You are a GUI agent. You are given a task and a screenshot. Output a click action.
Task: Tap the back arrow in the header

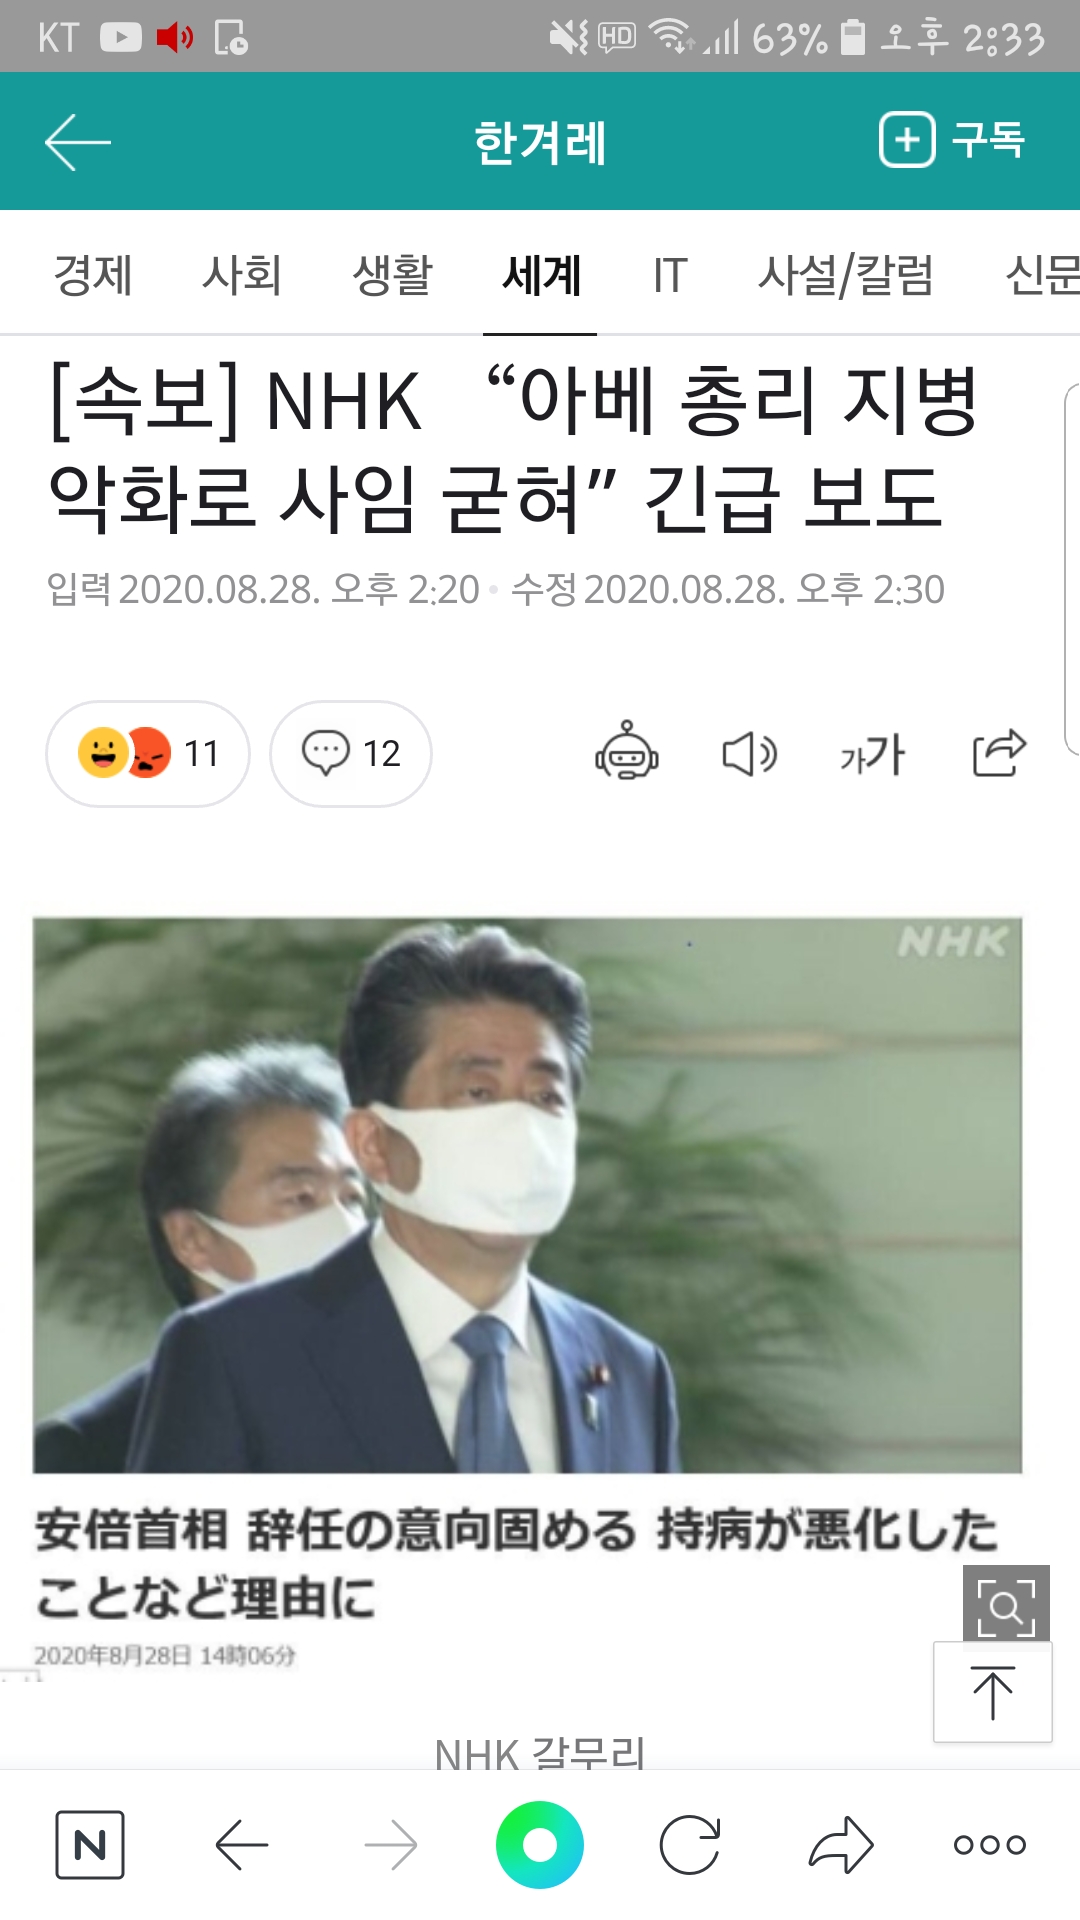[77, 142]
